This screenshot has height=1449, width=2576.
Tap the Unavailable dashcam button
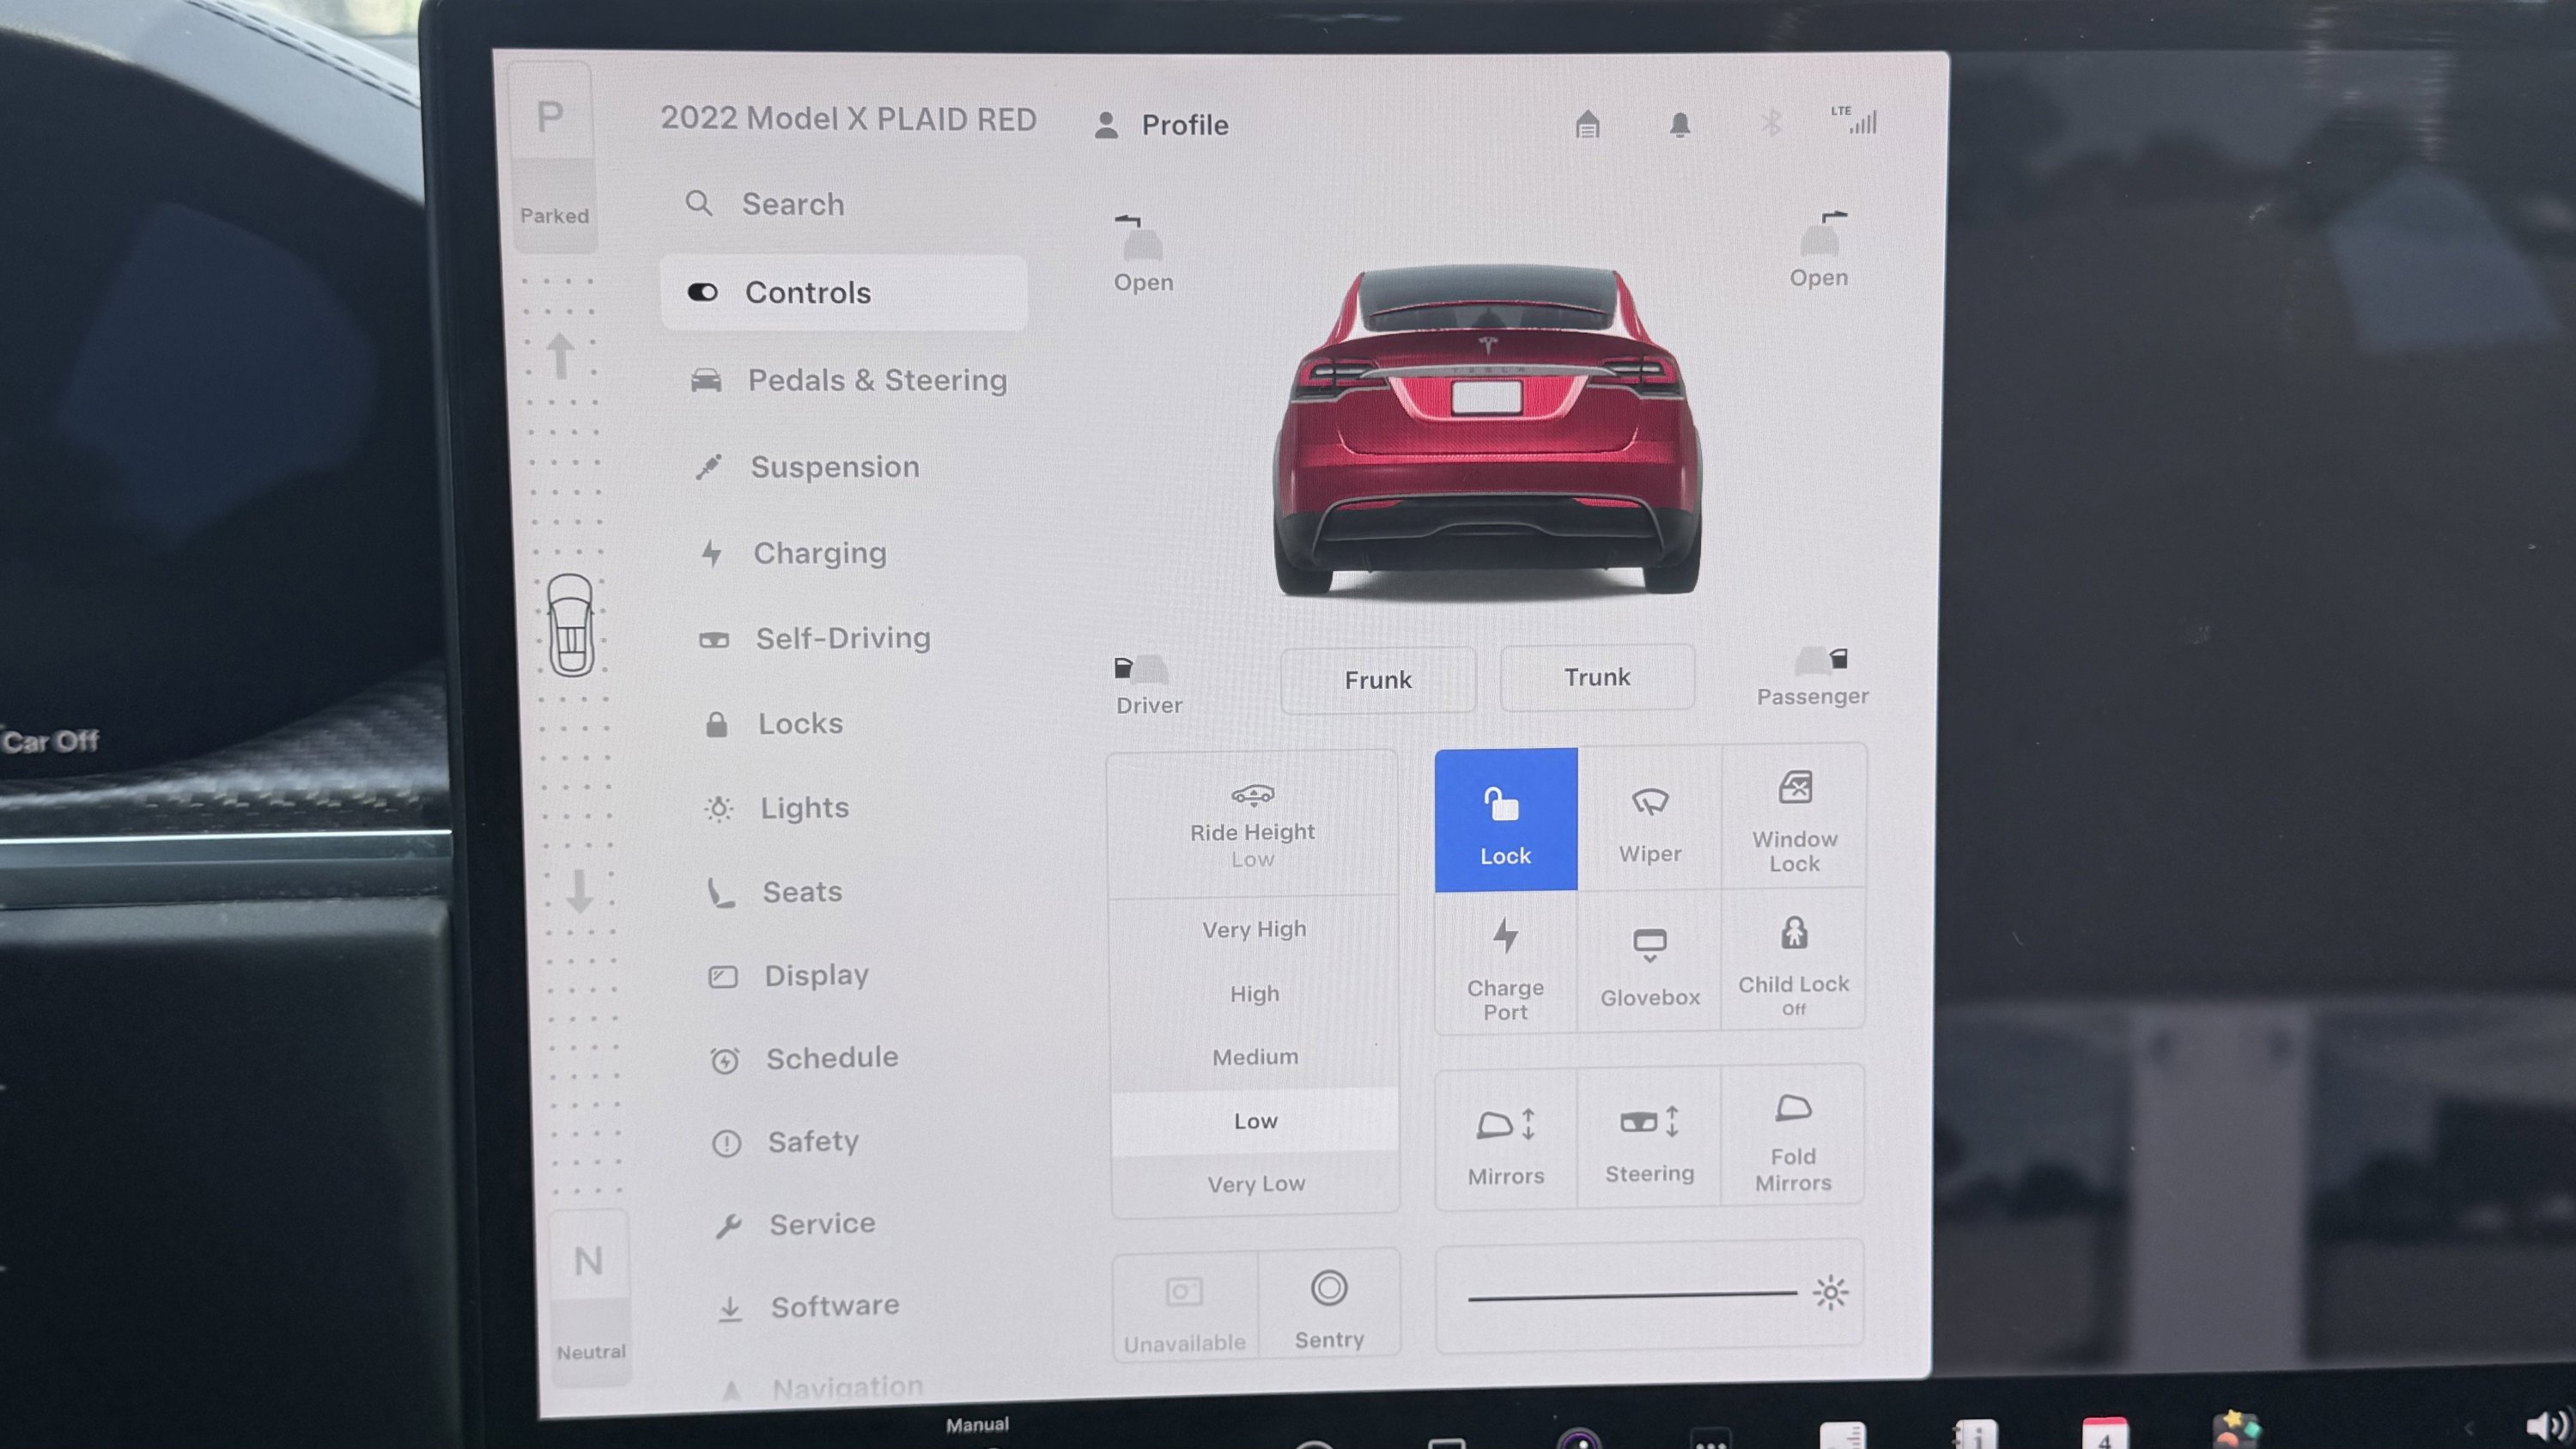point(1185,1306)
